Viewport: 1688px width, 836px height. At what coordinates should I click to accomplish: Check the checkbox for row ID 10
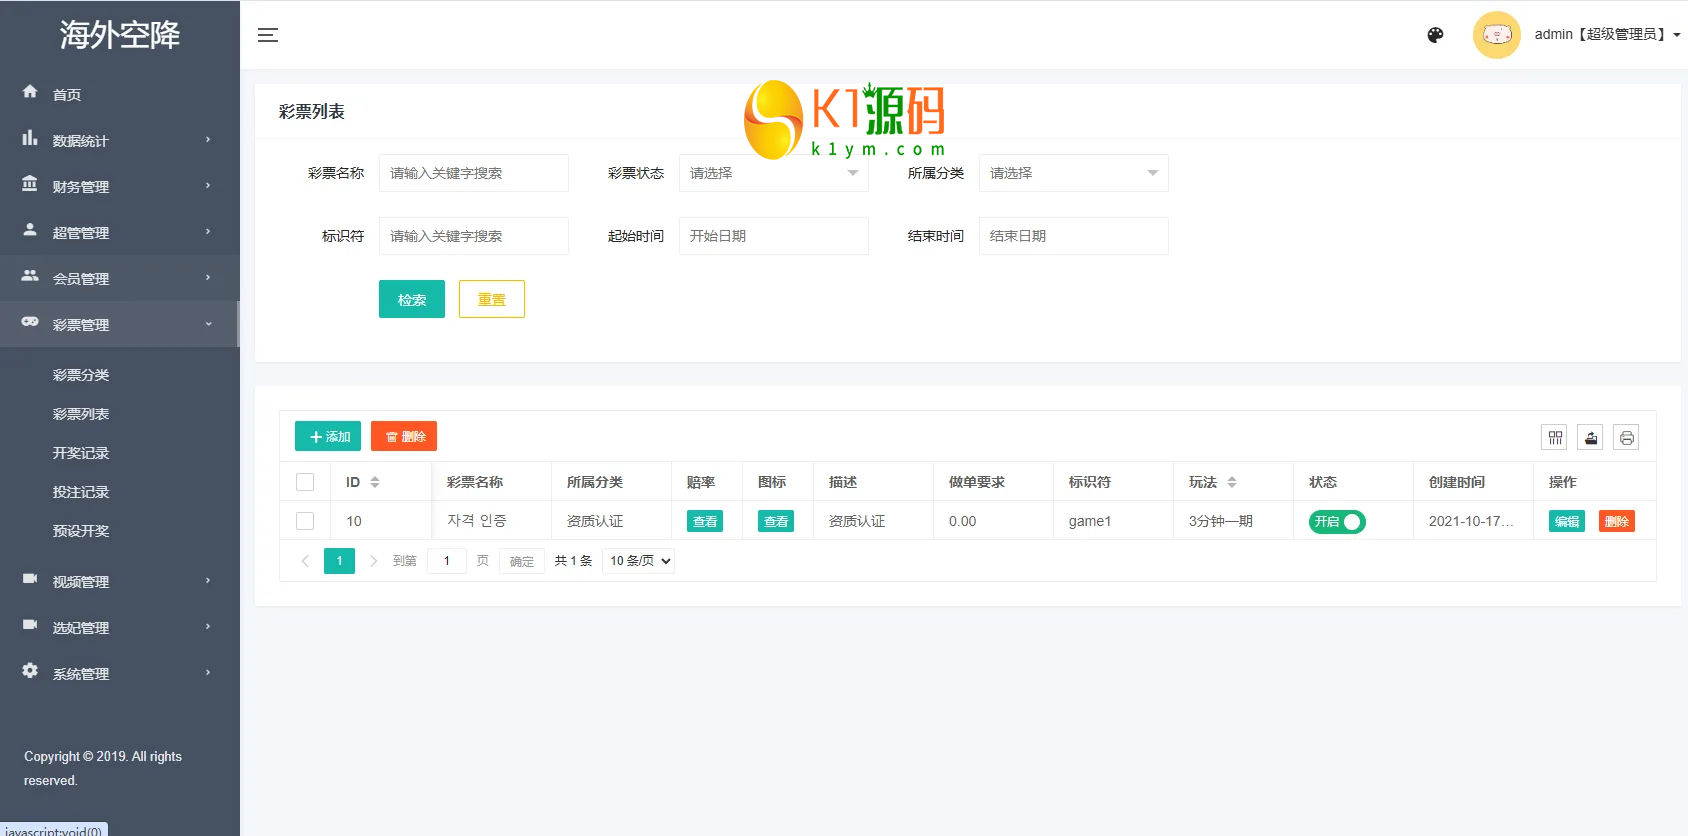[305, 521]
